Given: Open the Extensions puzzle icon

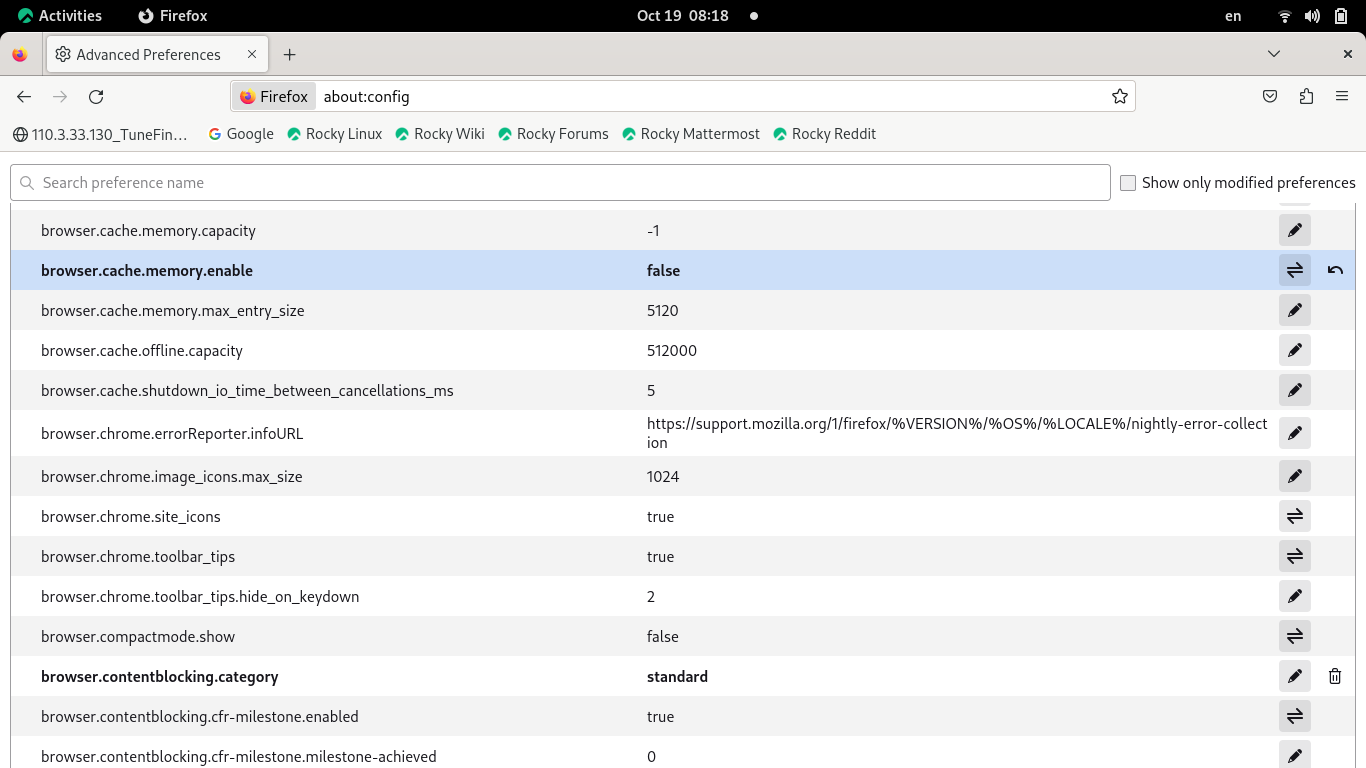Looking at the screenshot, I should pyautogui.click(x=1306, y=96).
